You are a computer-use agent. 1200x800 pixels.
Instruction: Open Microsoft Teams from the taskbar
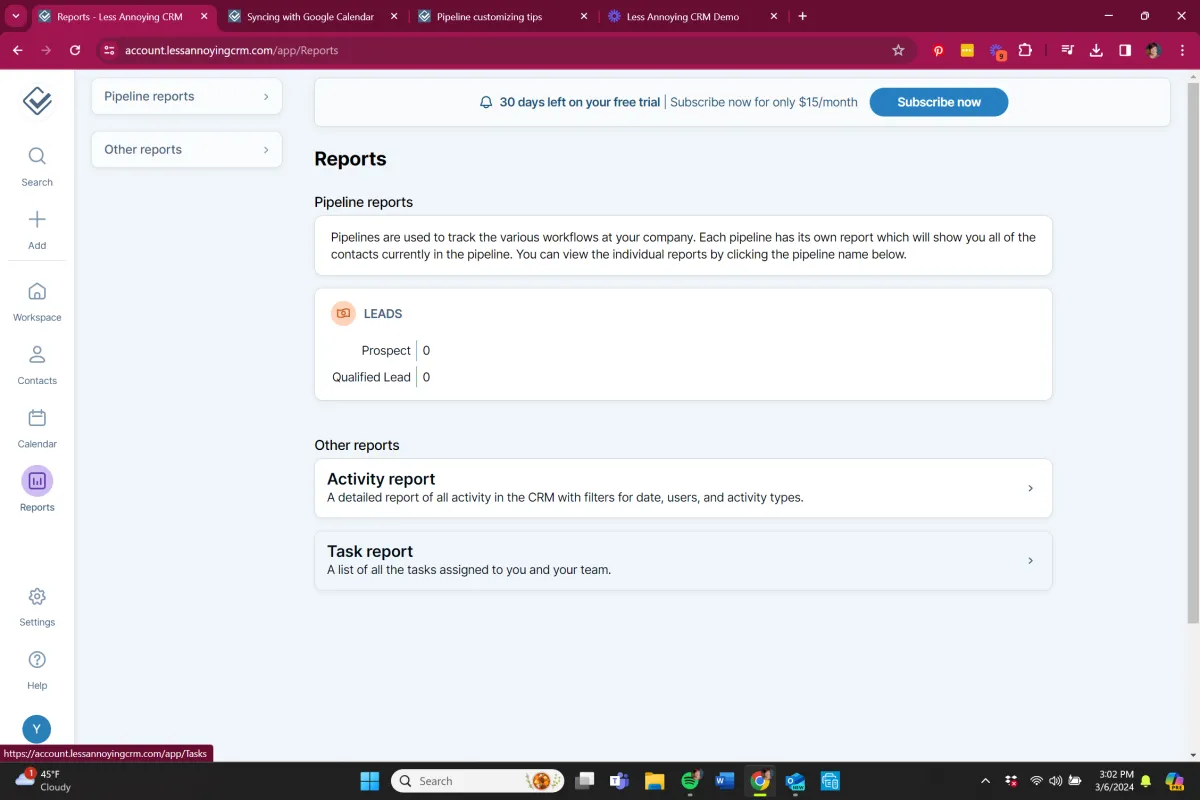click(619, 781)
